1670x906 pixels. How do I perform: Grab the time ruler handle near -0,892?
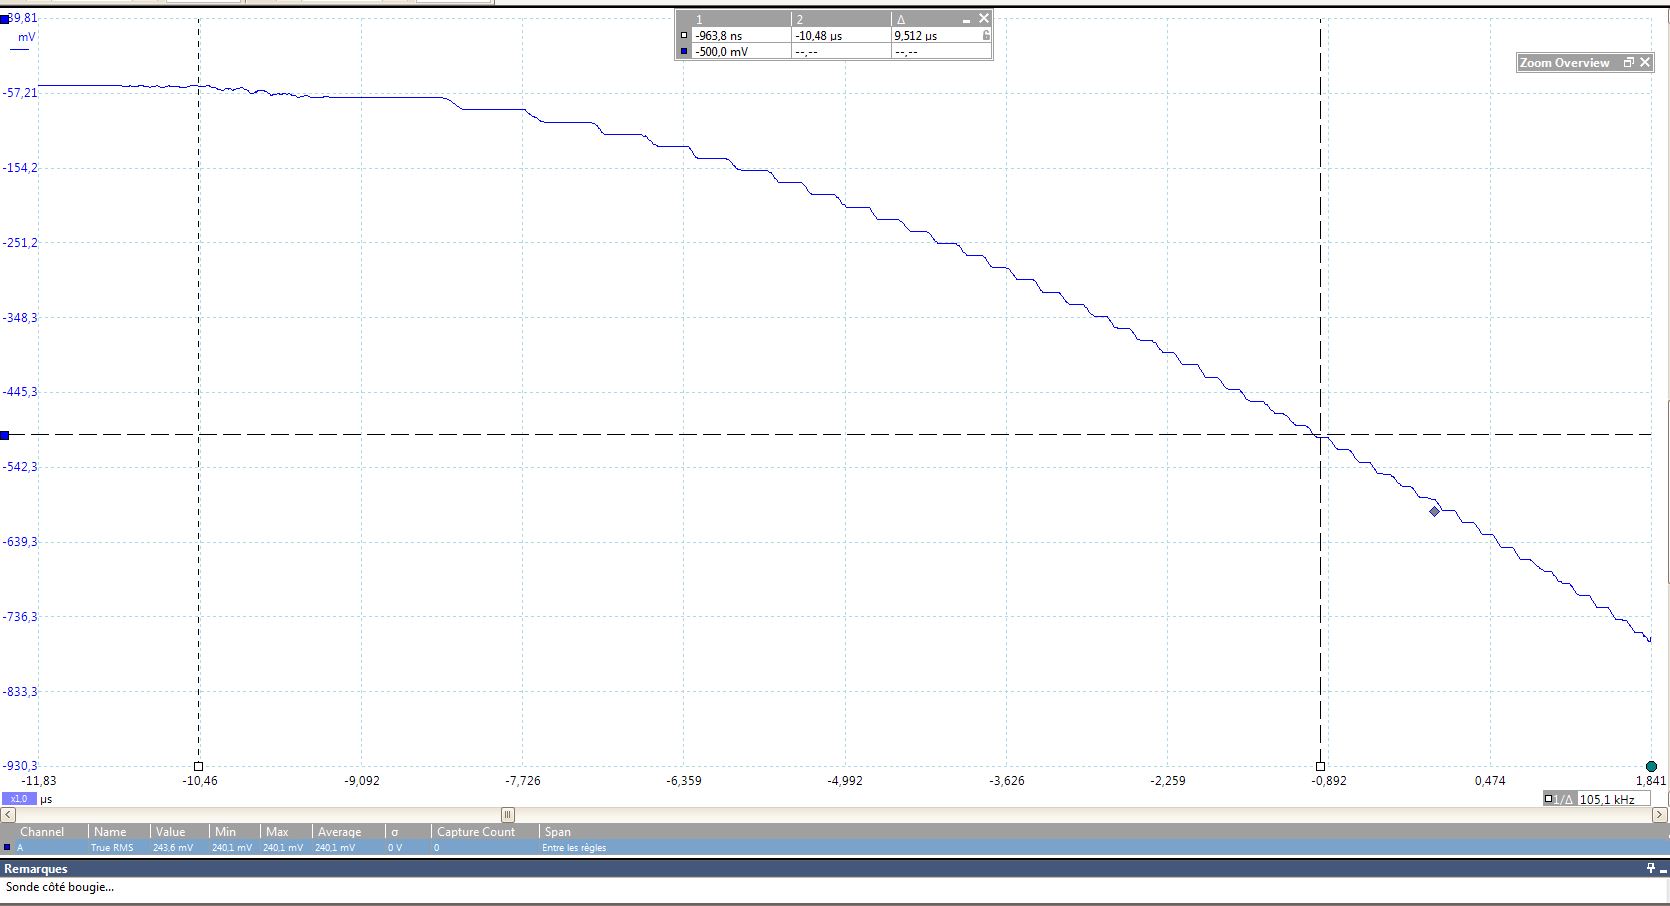pos(1320,766)
